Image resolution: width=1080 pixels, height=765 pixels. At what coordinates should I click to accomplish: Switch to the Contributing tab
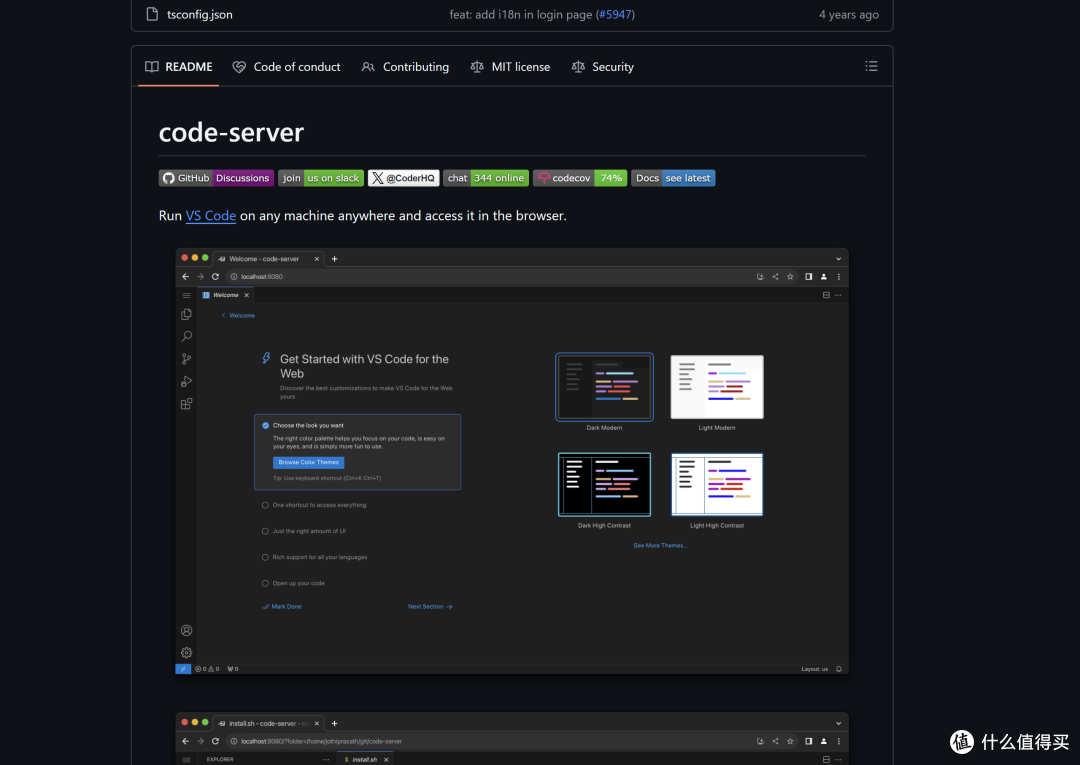(x=405, y=67)
